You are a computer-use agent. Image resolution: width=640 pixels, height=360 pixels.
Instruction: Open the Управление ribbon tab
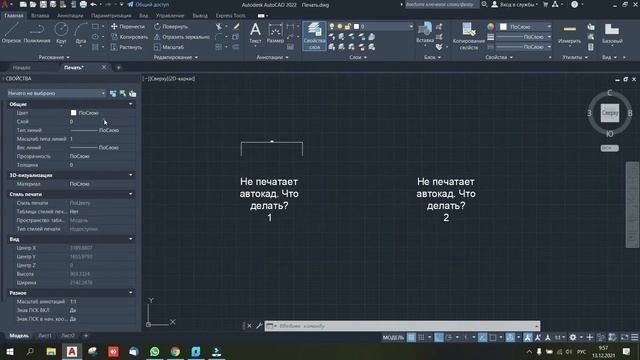170,16
